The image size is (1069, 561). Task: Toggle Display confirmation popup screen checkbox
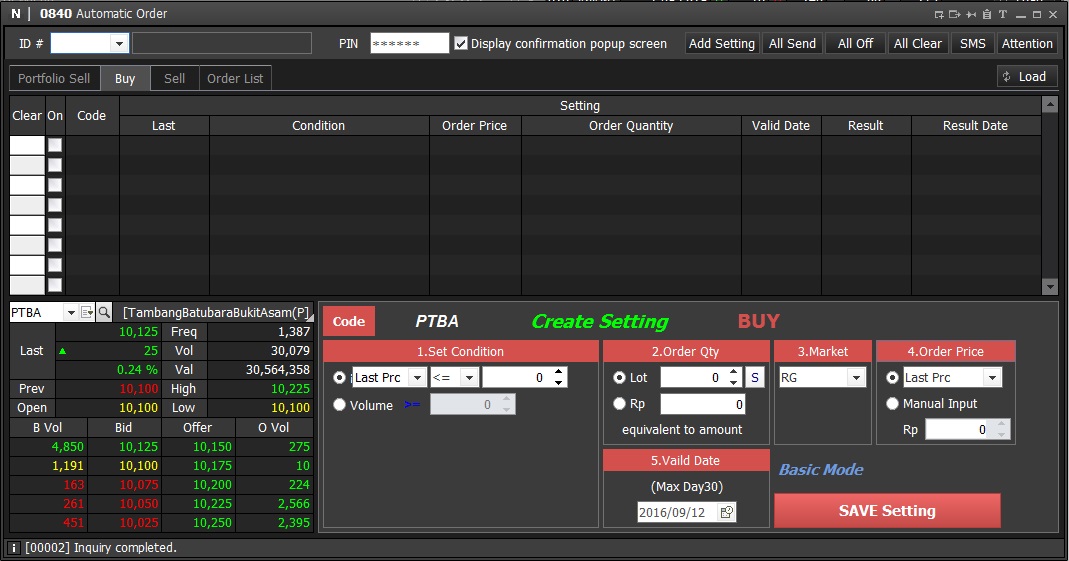461,44
